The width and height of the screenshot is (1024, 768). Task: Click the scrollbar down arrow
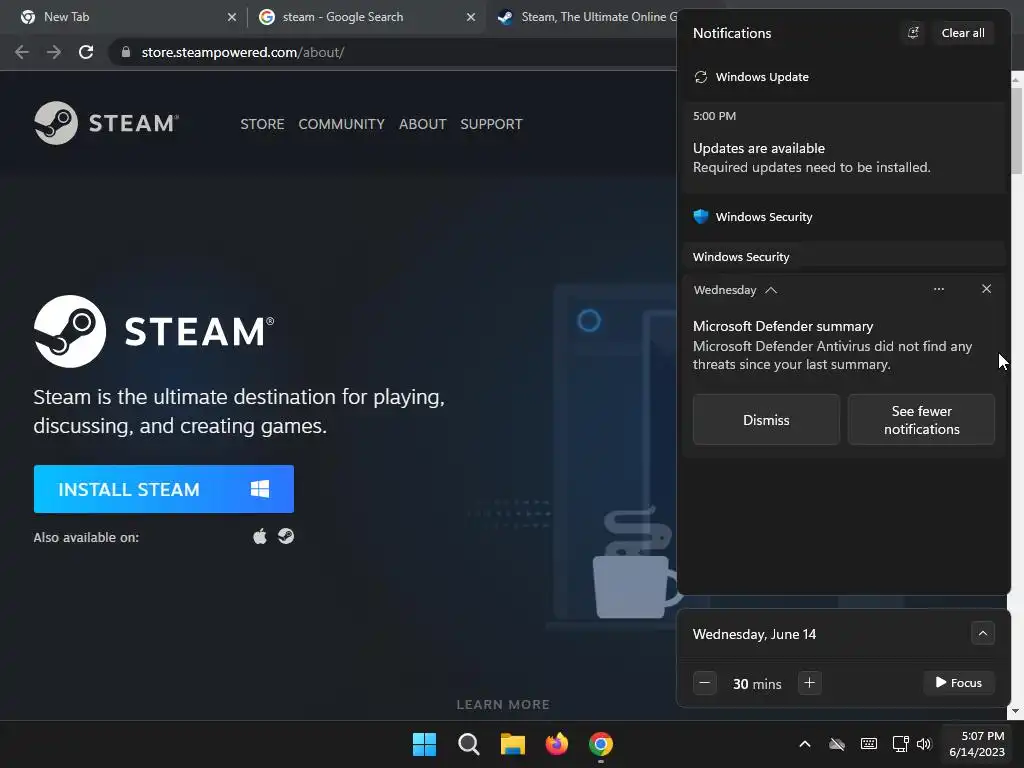coord(1016,711)
